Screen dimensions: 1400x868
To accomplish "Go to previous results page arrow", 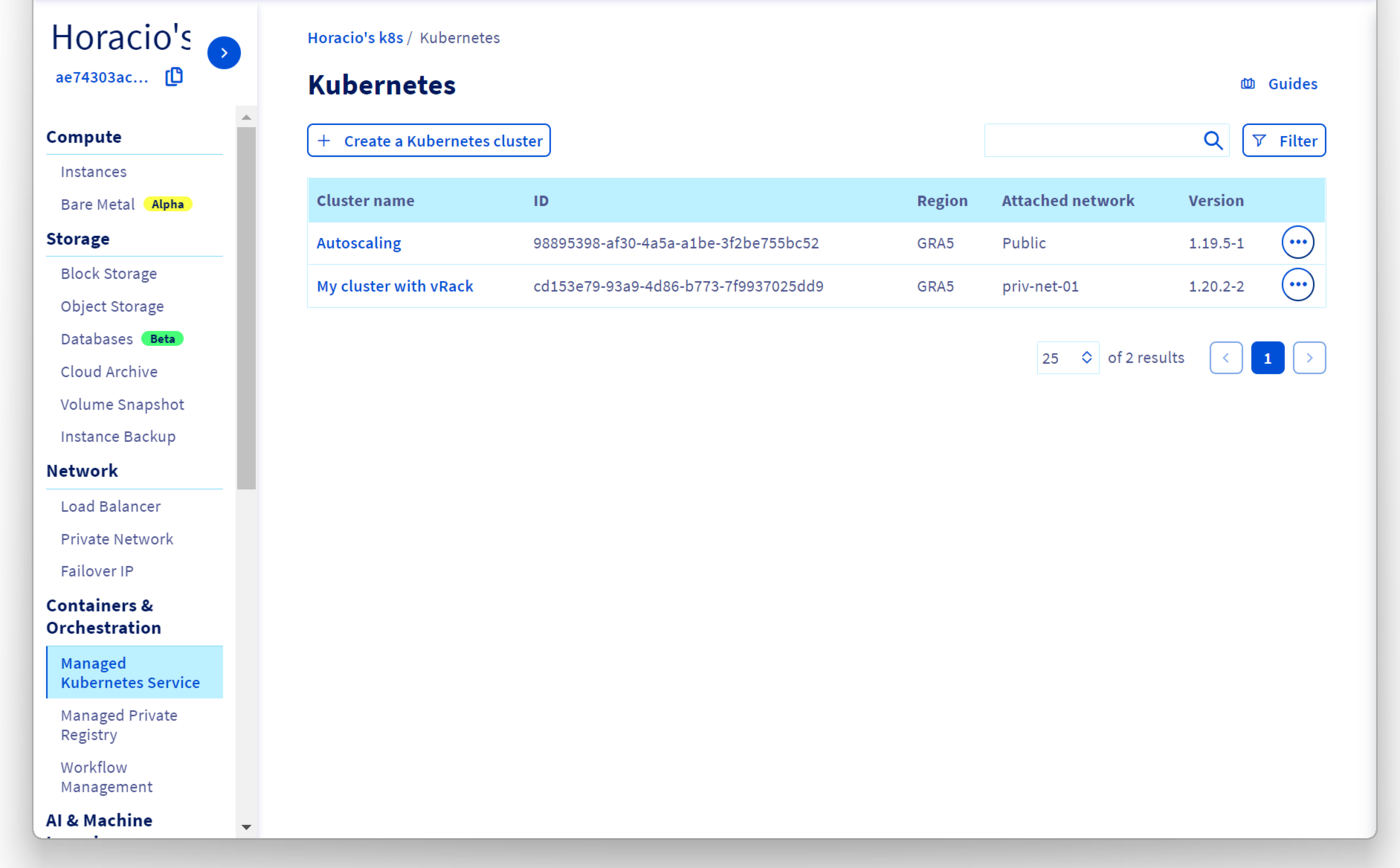I will [1226, 358].
